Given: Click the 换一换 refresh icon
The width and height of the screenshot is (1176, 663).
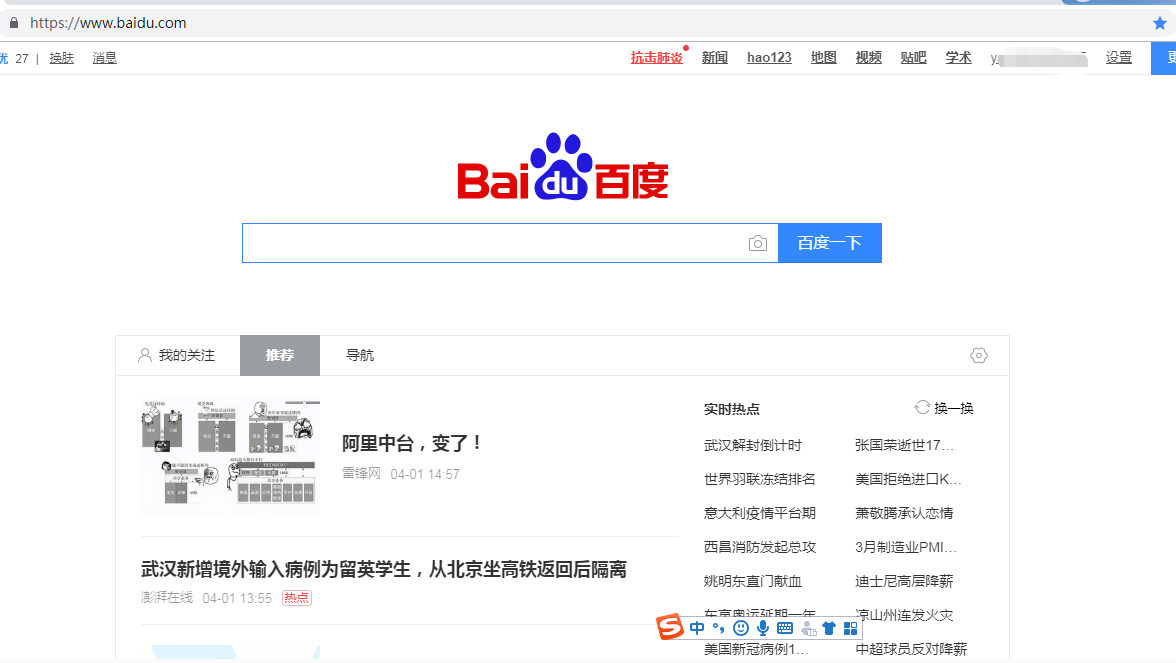Looking at the screenshot, I should point(922,407).
